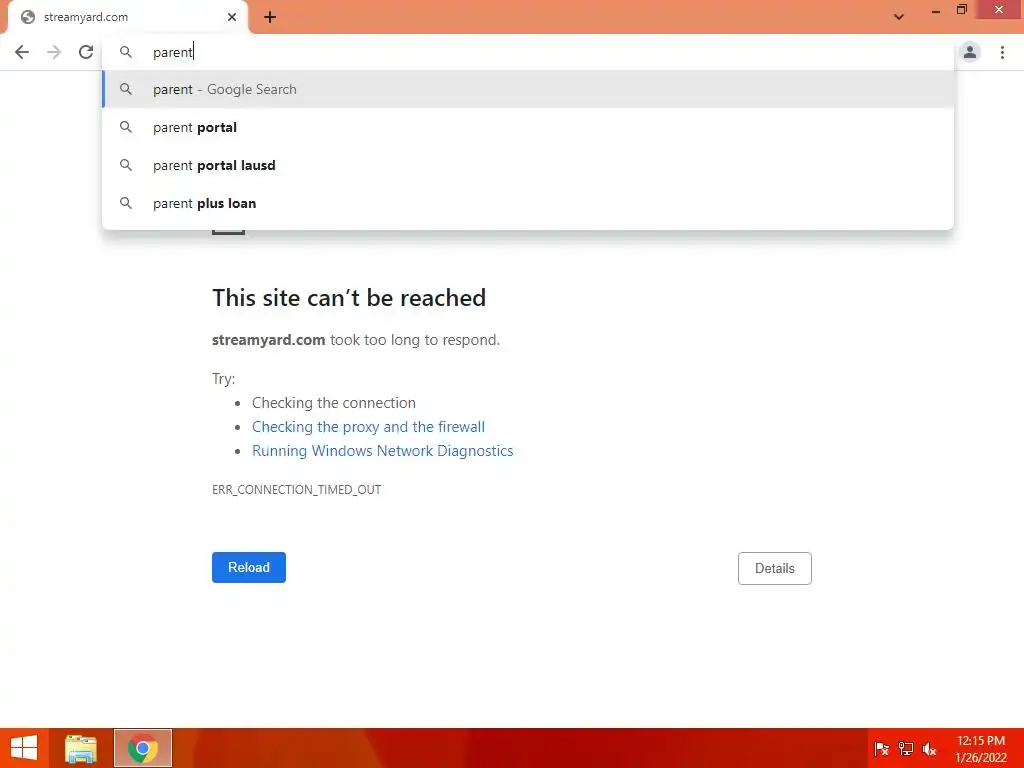This screenshot has height=768, width=1024.
Task: Click the blue Reload button
Action: click(x=249, y=568)
